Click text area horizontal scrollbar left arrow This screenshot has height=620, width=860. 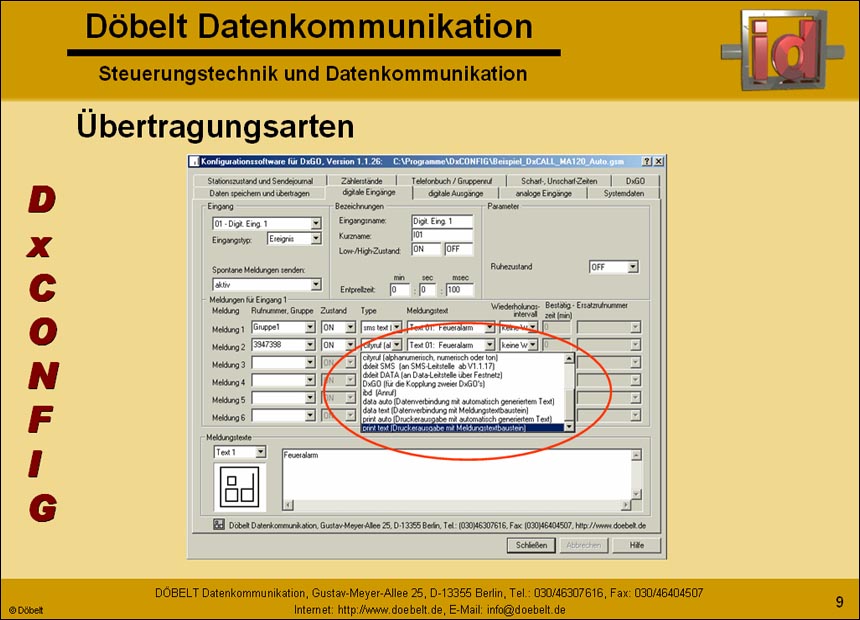pyautogui.click(x=288, y=505)
